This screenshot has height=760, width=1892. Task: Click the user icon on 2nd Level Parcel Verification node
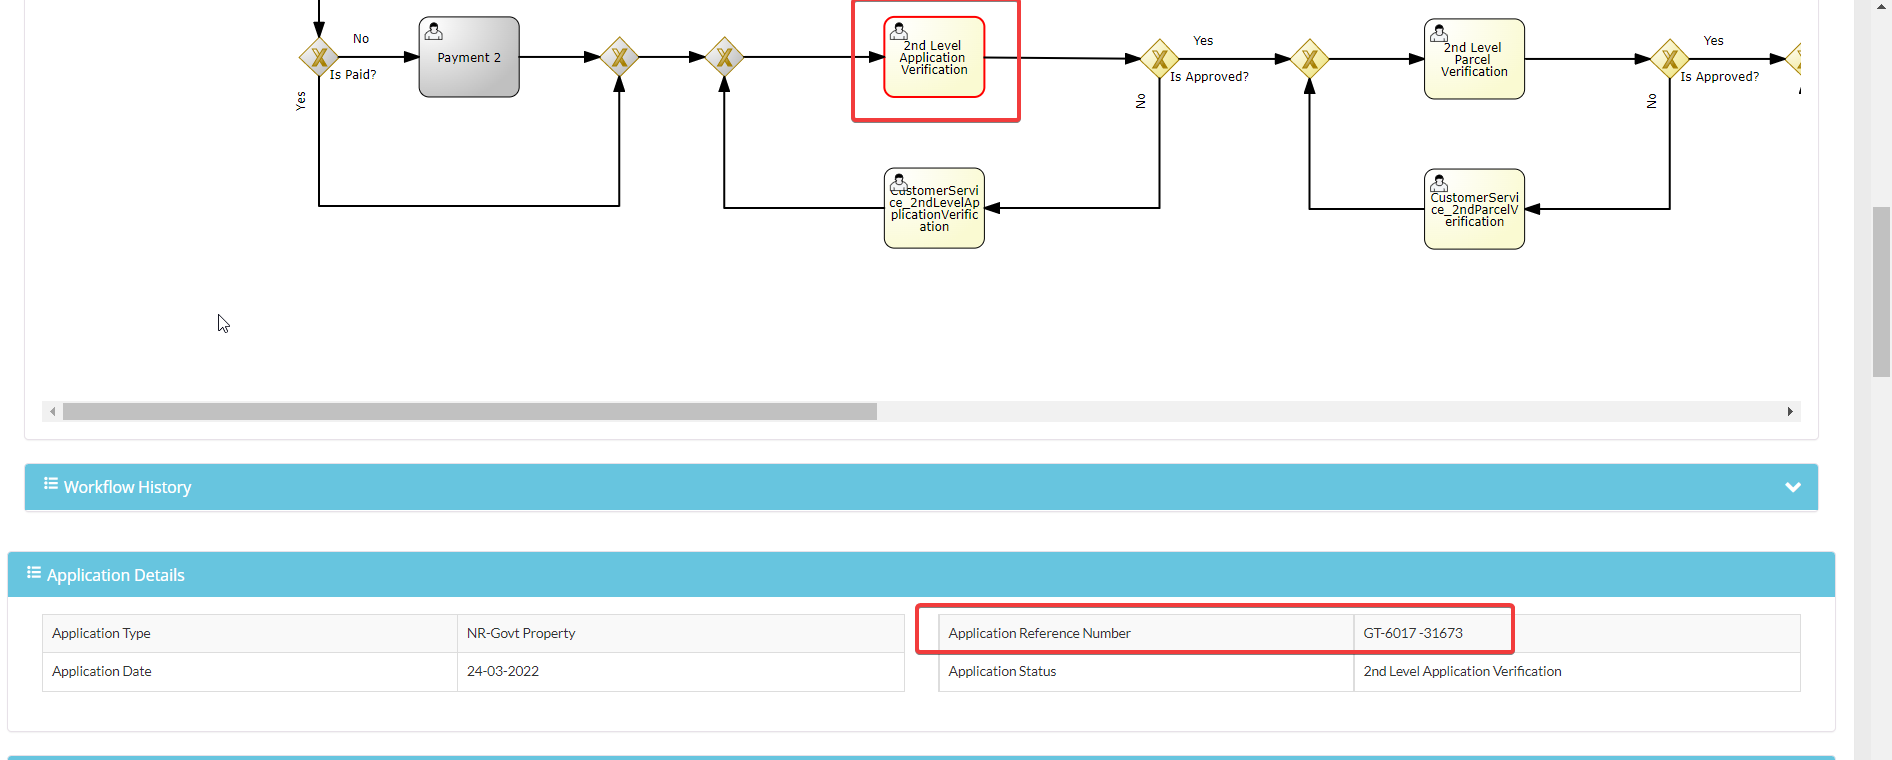tap(1439, 33)
